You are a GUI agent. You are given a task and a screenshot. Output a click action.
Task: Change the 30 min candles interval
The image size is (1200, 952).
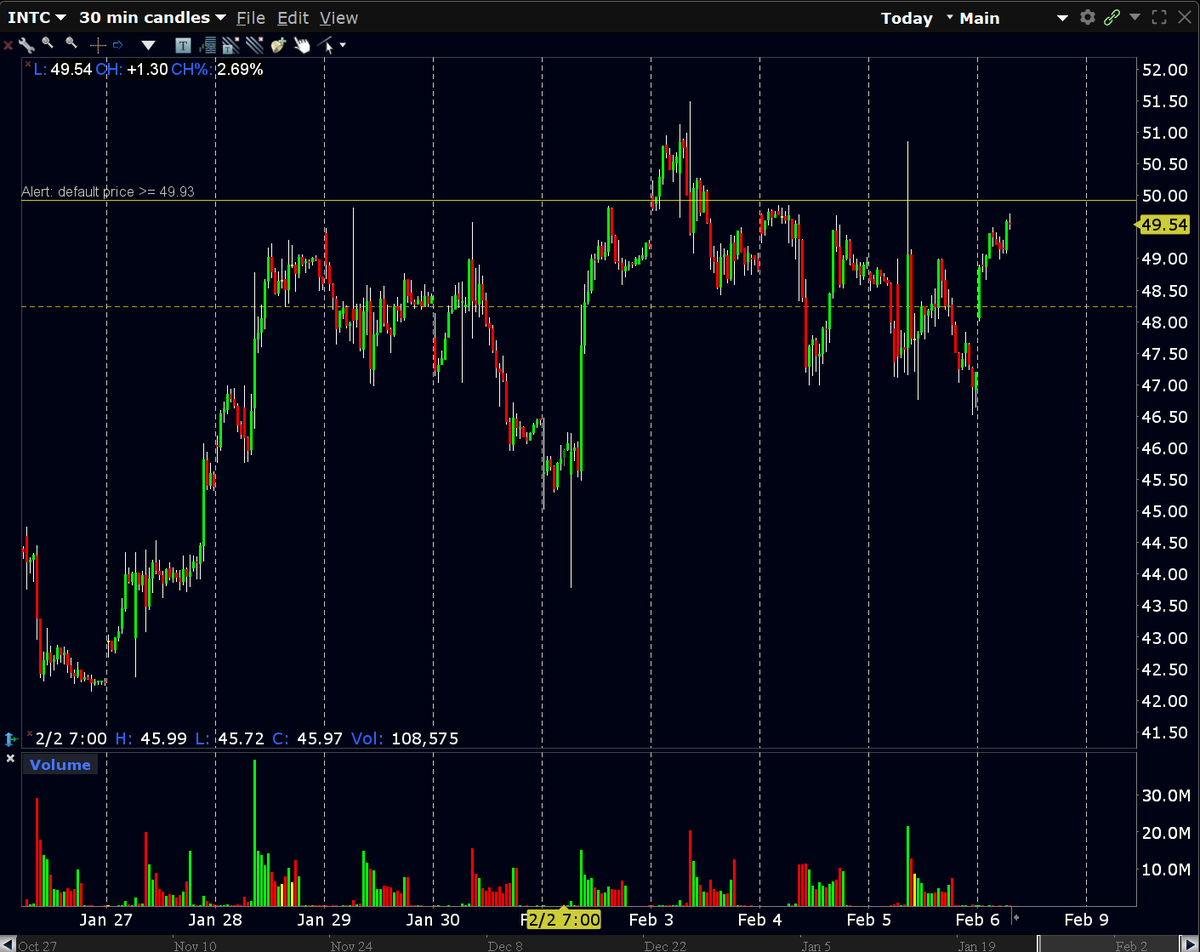pos(152,17)
